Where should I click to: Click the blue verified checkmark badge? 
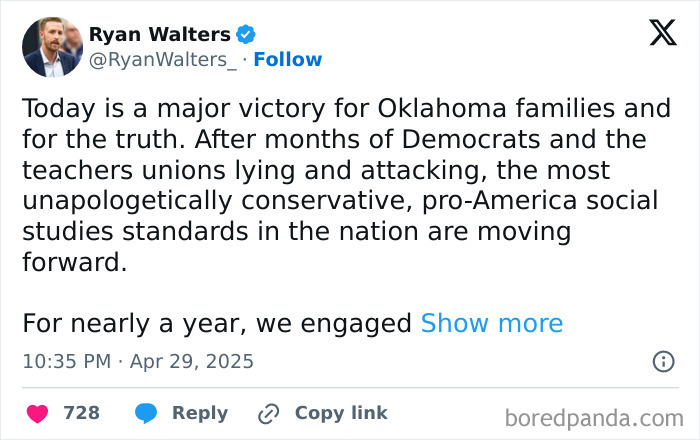(x=246, y=35)
